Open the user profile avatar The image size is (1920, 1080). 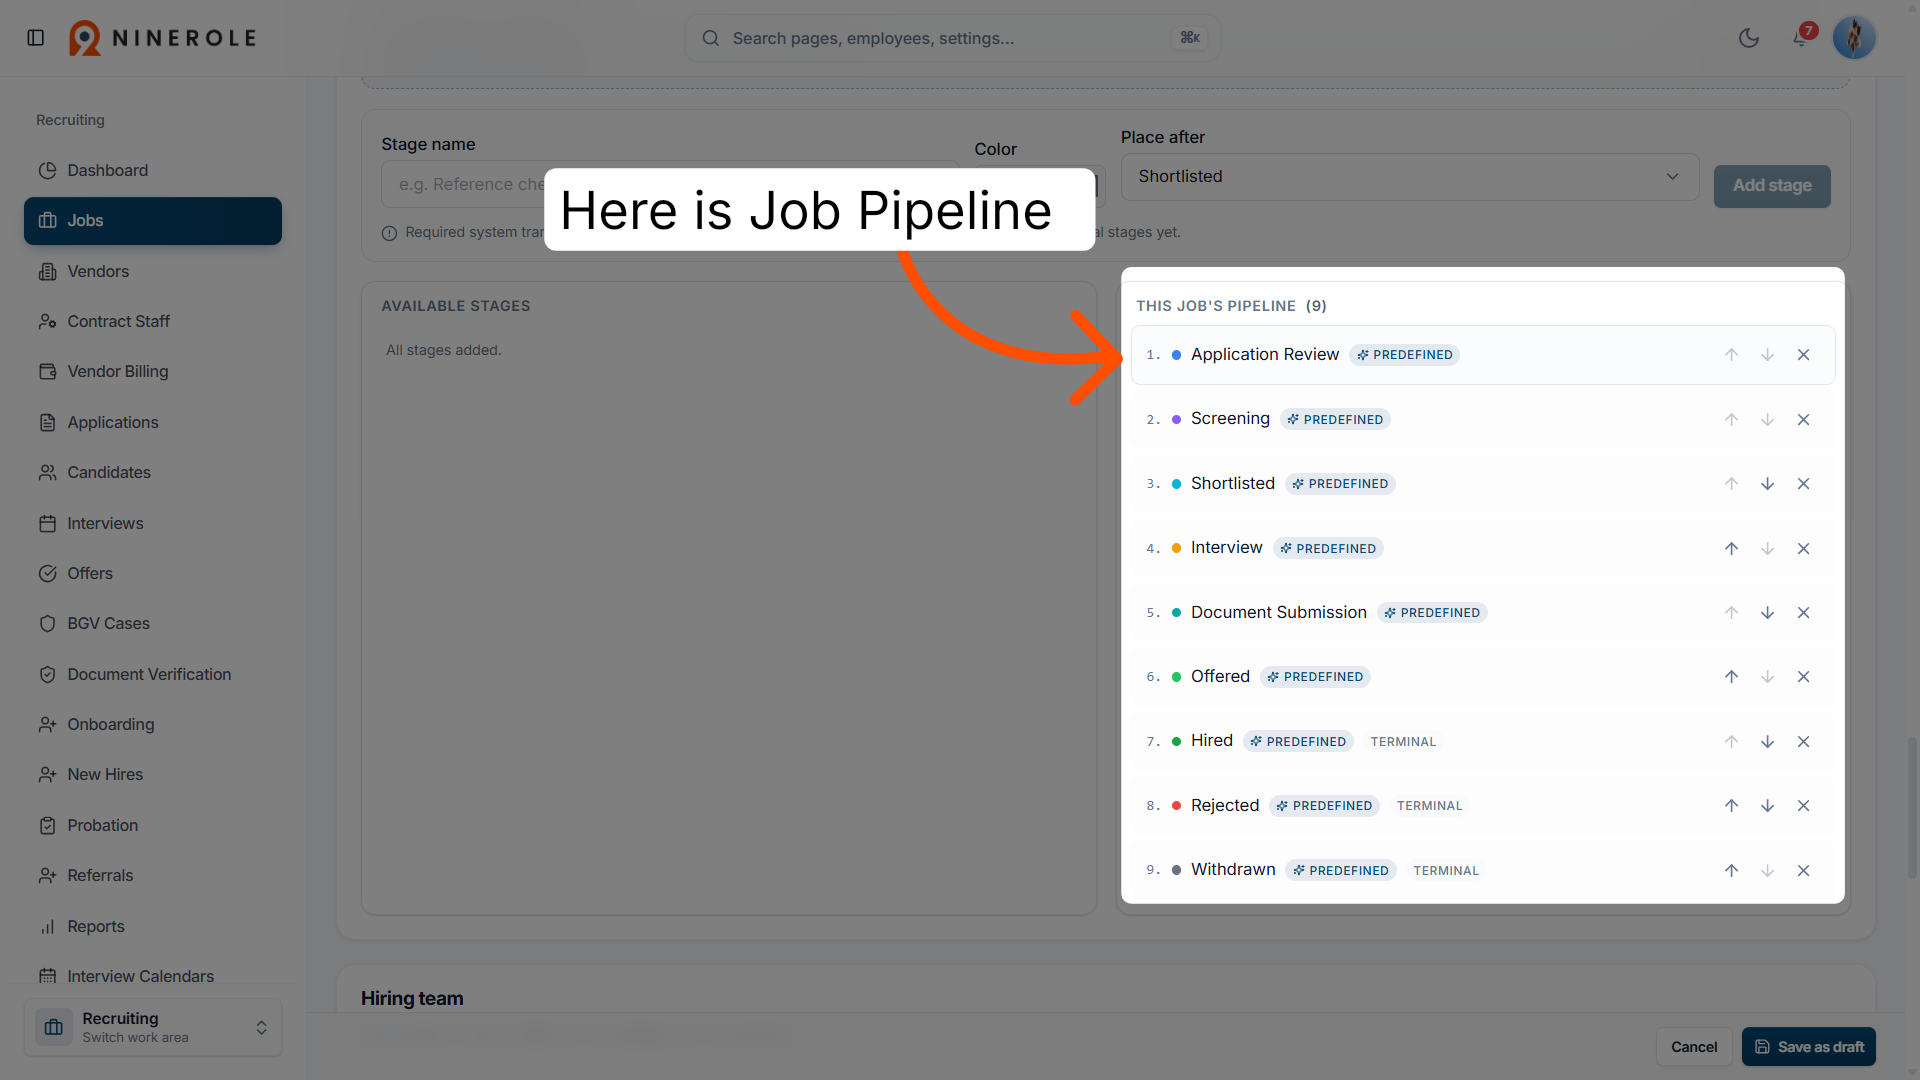click(1854, 38)
